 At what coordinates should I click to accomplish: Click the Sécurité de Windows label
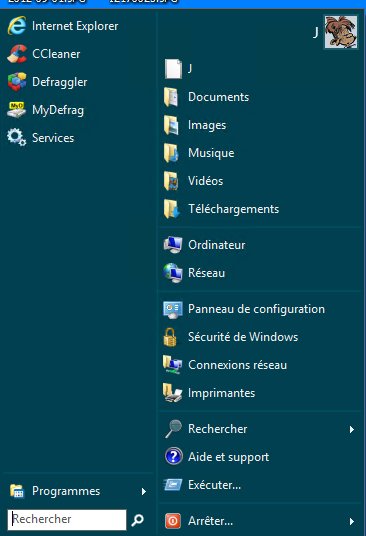coord(243,337)
